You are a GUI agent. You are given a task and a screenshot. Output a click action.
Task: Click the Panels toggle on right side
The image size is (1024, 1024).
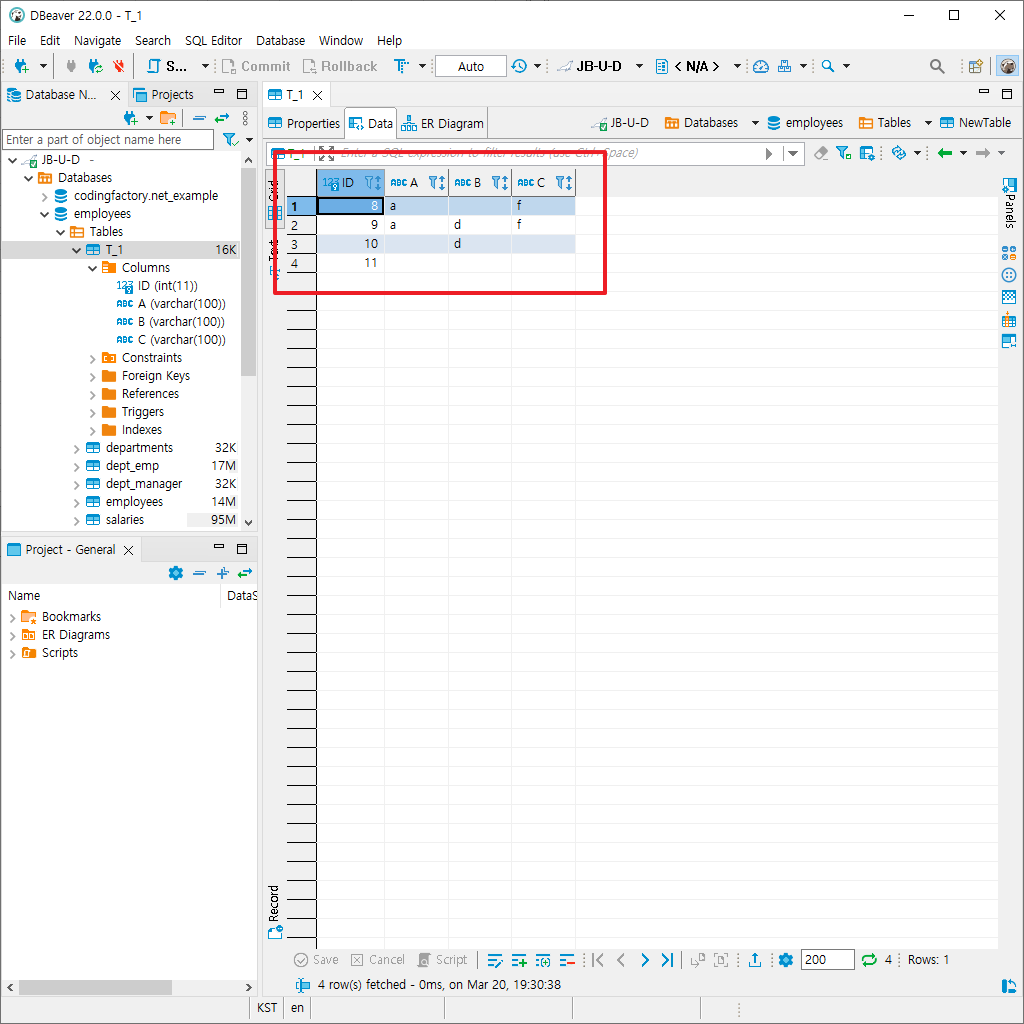pyautogui.click(x=1009, y=203)
